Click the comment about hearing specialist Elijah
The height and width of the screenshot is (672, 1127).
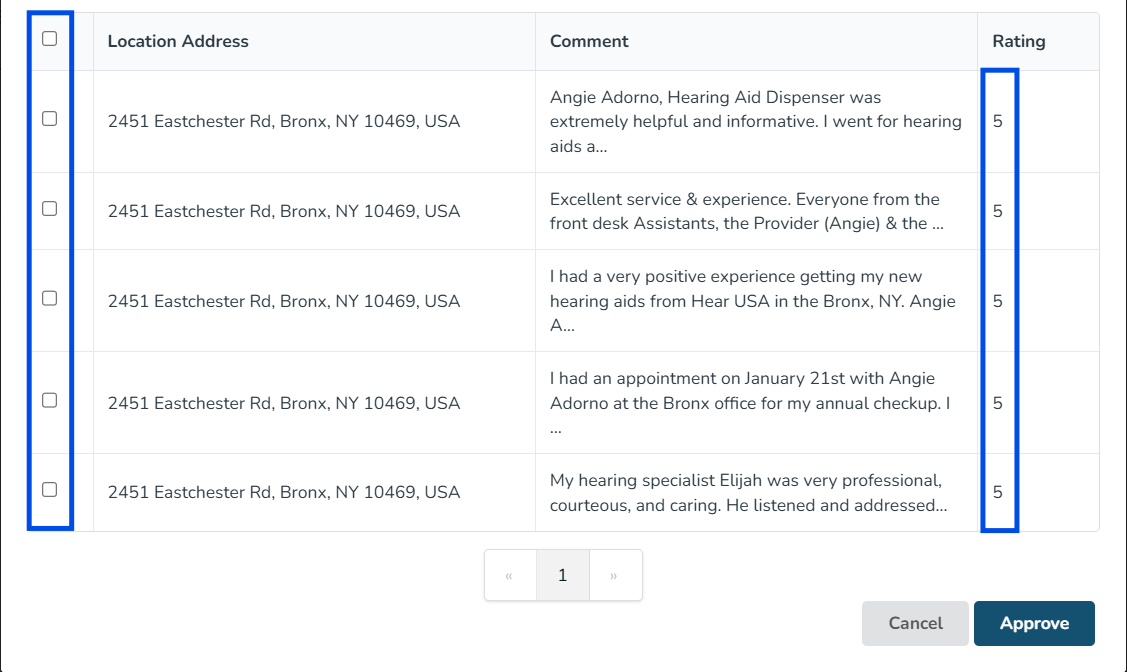tap(748, 493)
